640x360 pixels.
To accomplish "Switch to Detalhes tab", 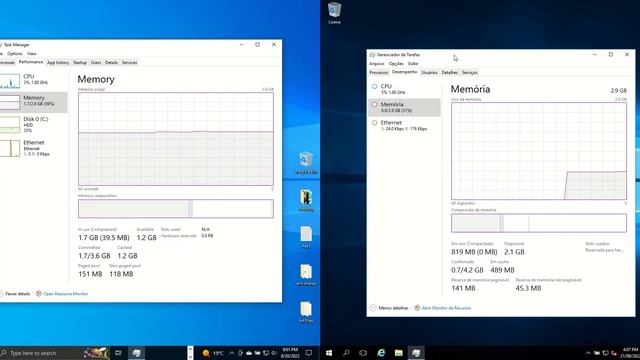I will pyautogui.click(x=450, y=73).
